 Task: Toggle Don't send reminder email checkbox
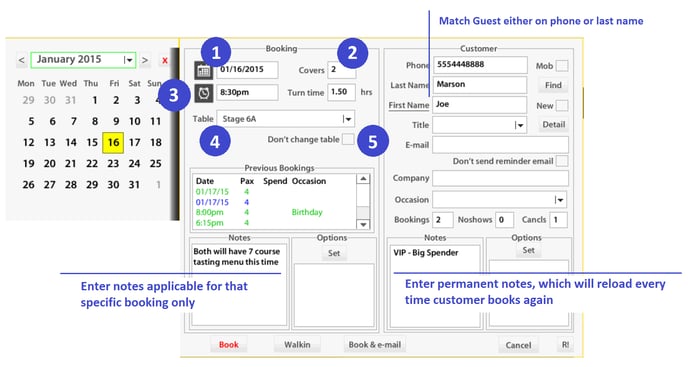(562, 161)
